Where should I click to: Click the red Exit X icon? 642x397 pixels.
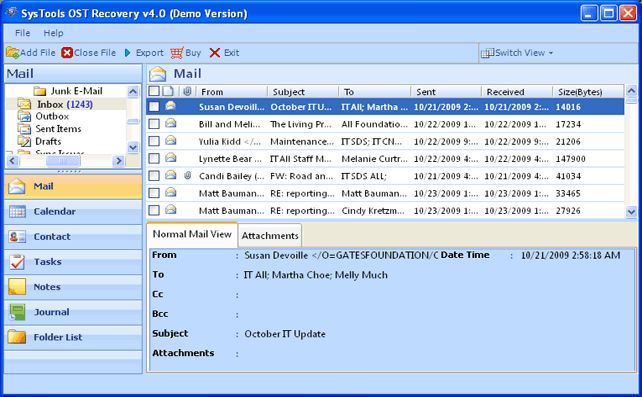tap(215, 53)
